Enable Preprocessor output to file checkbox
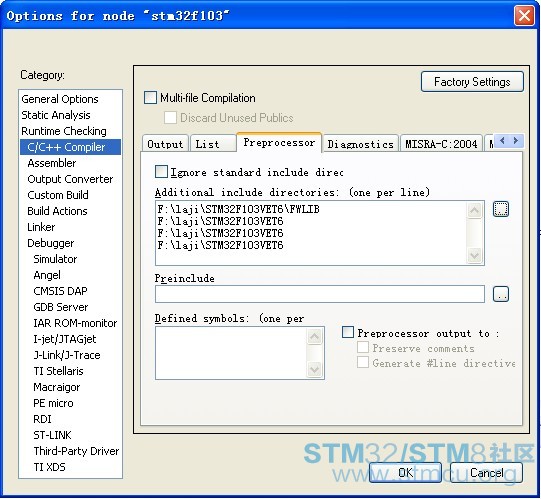This screenshot has height=499, width=541. tap(348, 332)
